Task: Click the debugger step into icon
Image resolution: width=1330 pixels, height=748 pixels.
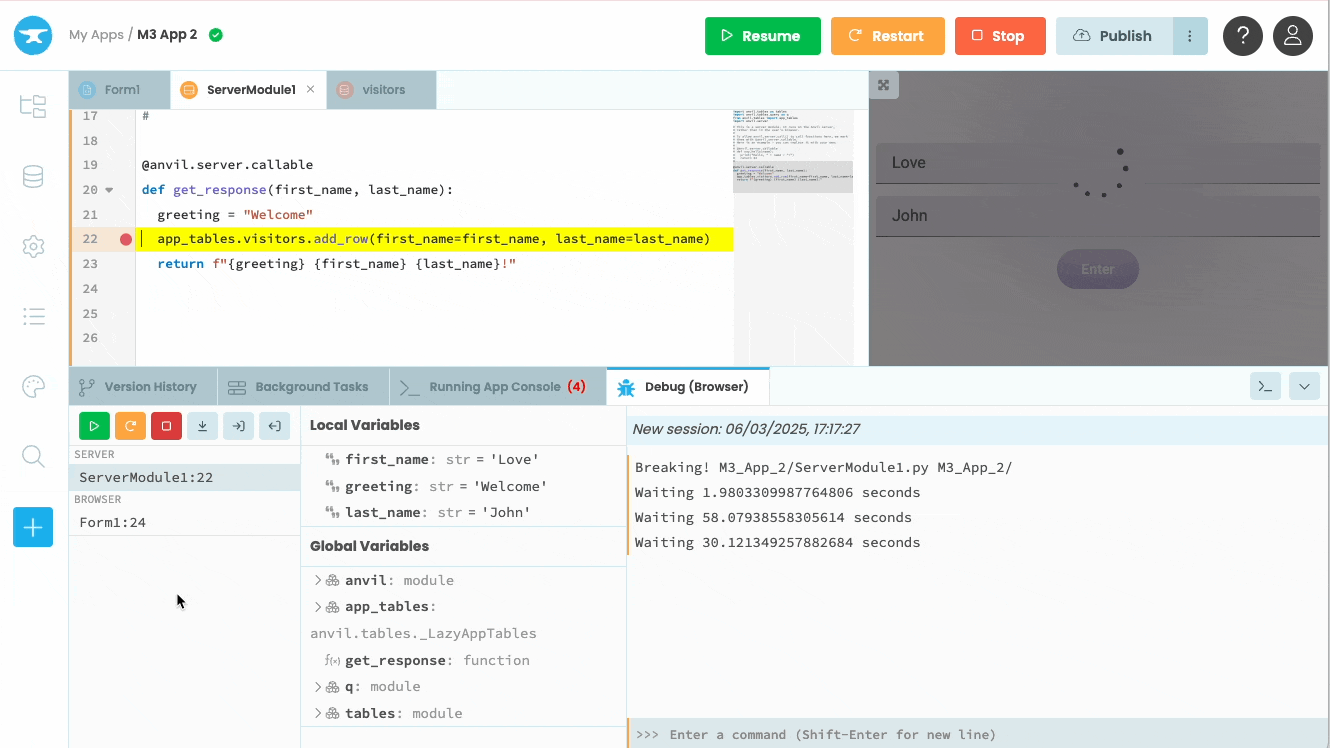Action: tap(238, 426)
